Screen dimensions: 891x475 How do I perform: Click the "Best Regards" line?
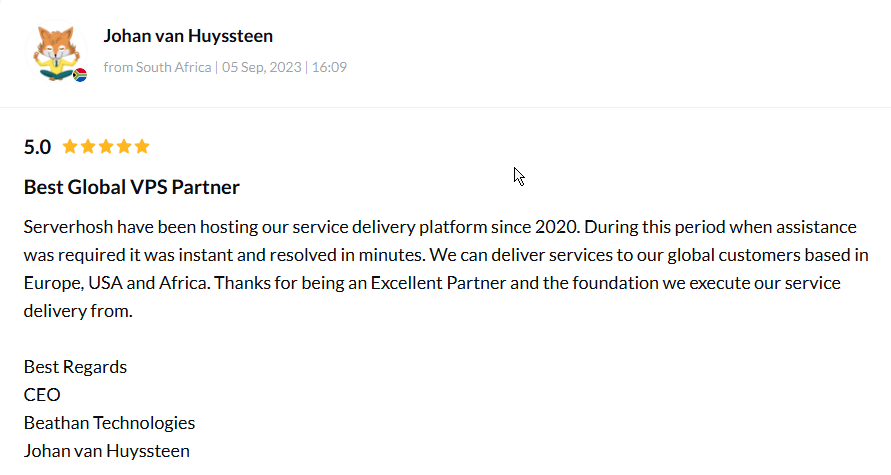click(75, 366)
